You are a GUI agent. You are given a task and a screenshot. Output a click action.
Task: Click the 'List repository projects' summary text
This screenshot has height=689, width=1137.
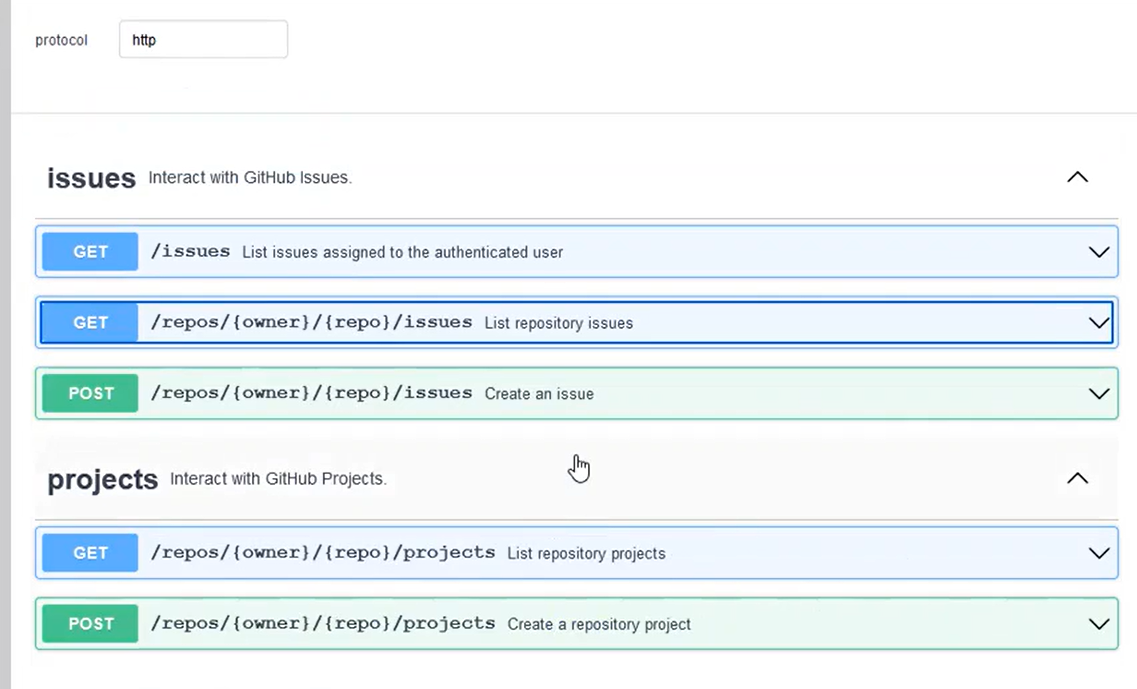coord(586,554)
